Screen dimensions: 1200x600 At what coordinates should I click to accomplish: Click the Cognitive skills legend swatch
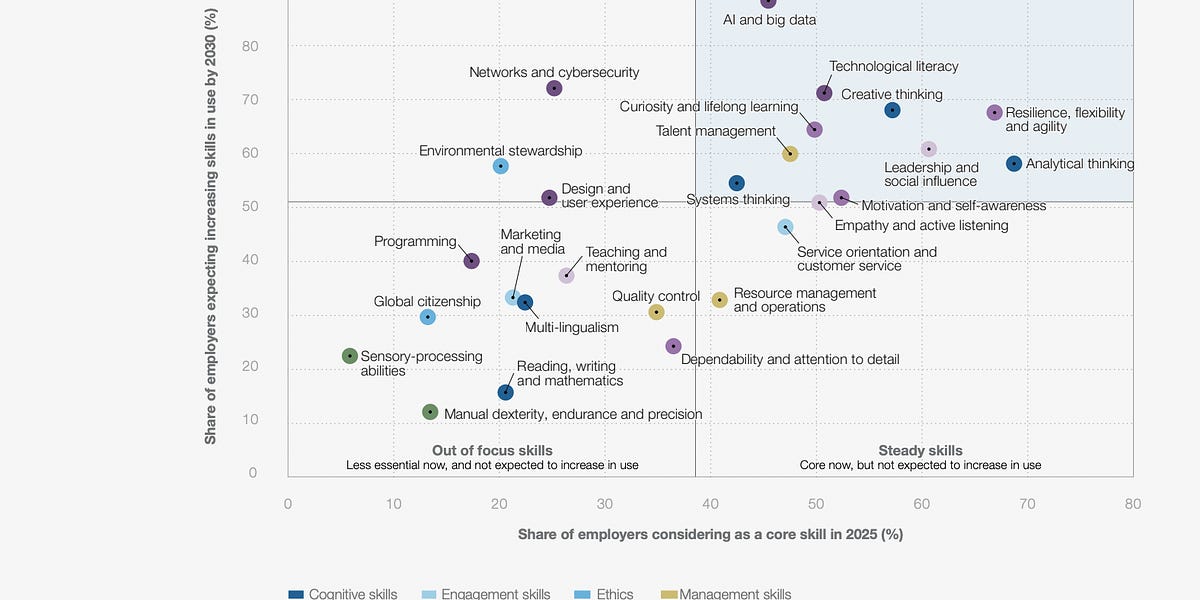click(296, 595)
